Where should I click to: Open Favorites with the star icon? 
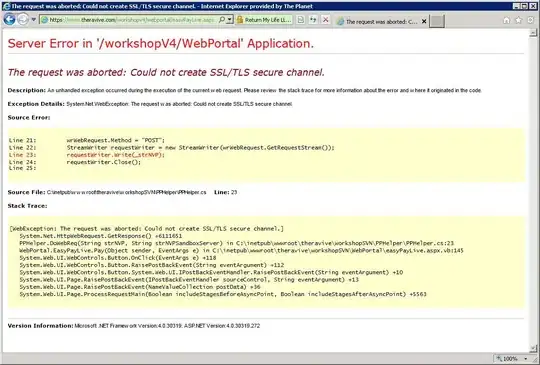coord(518,20)
